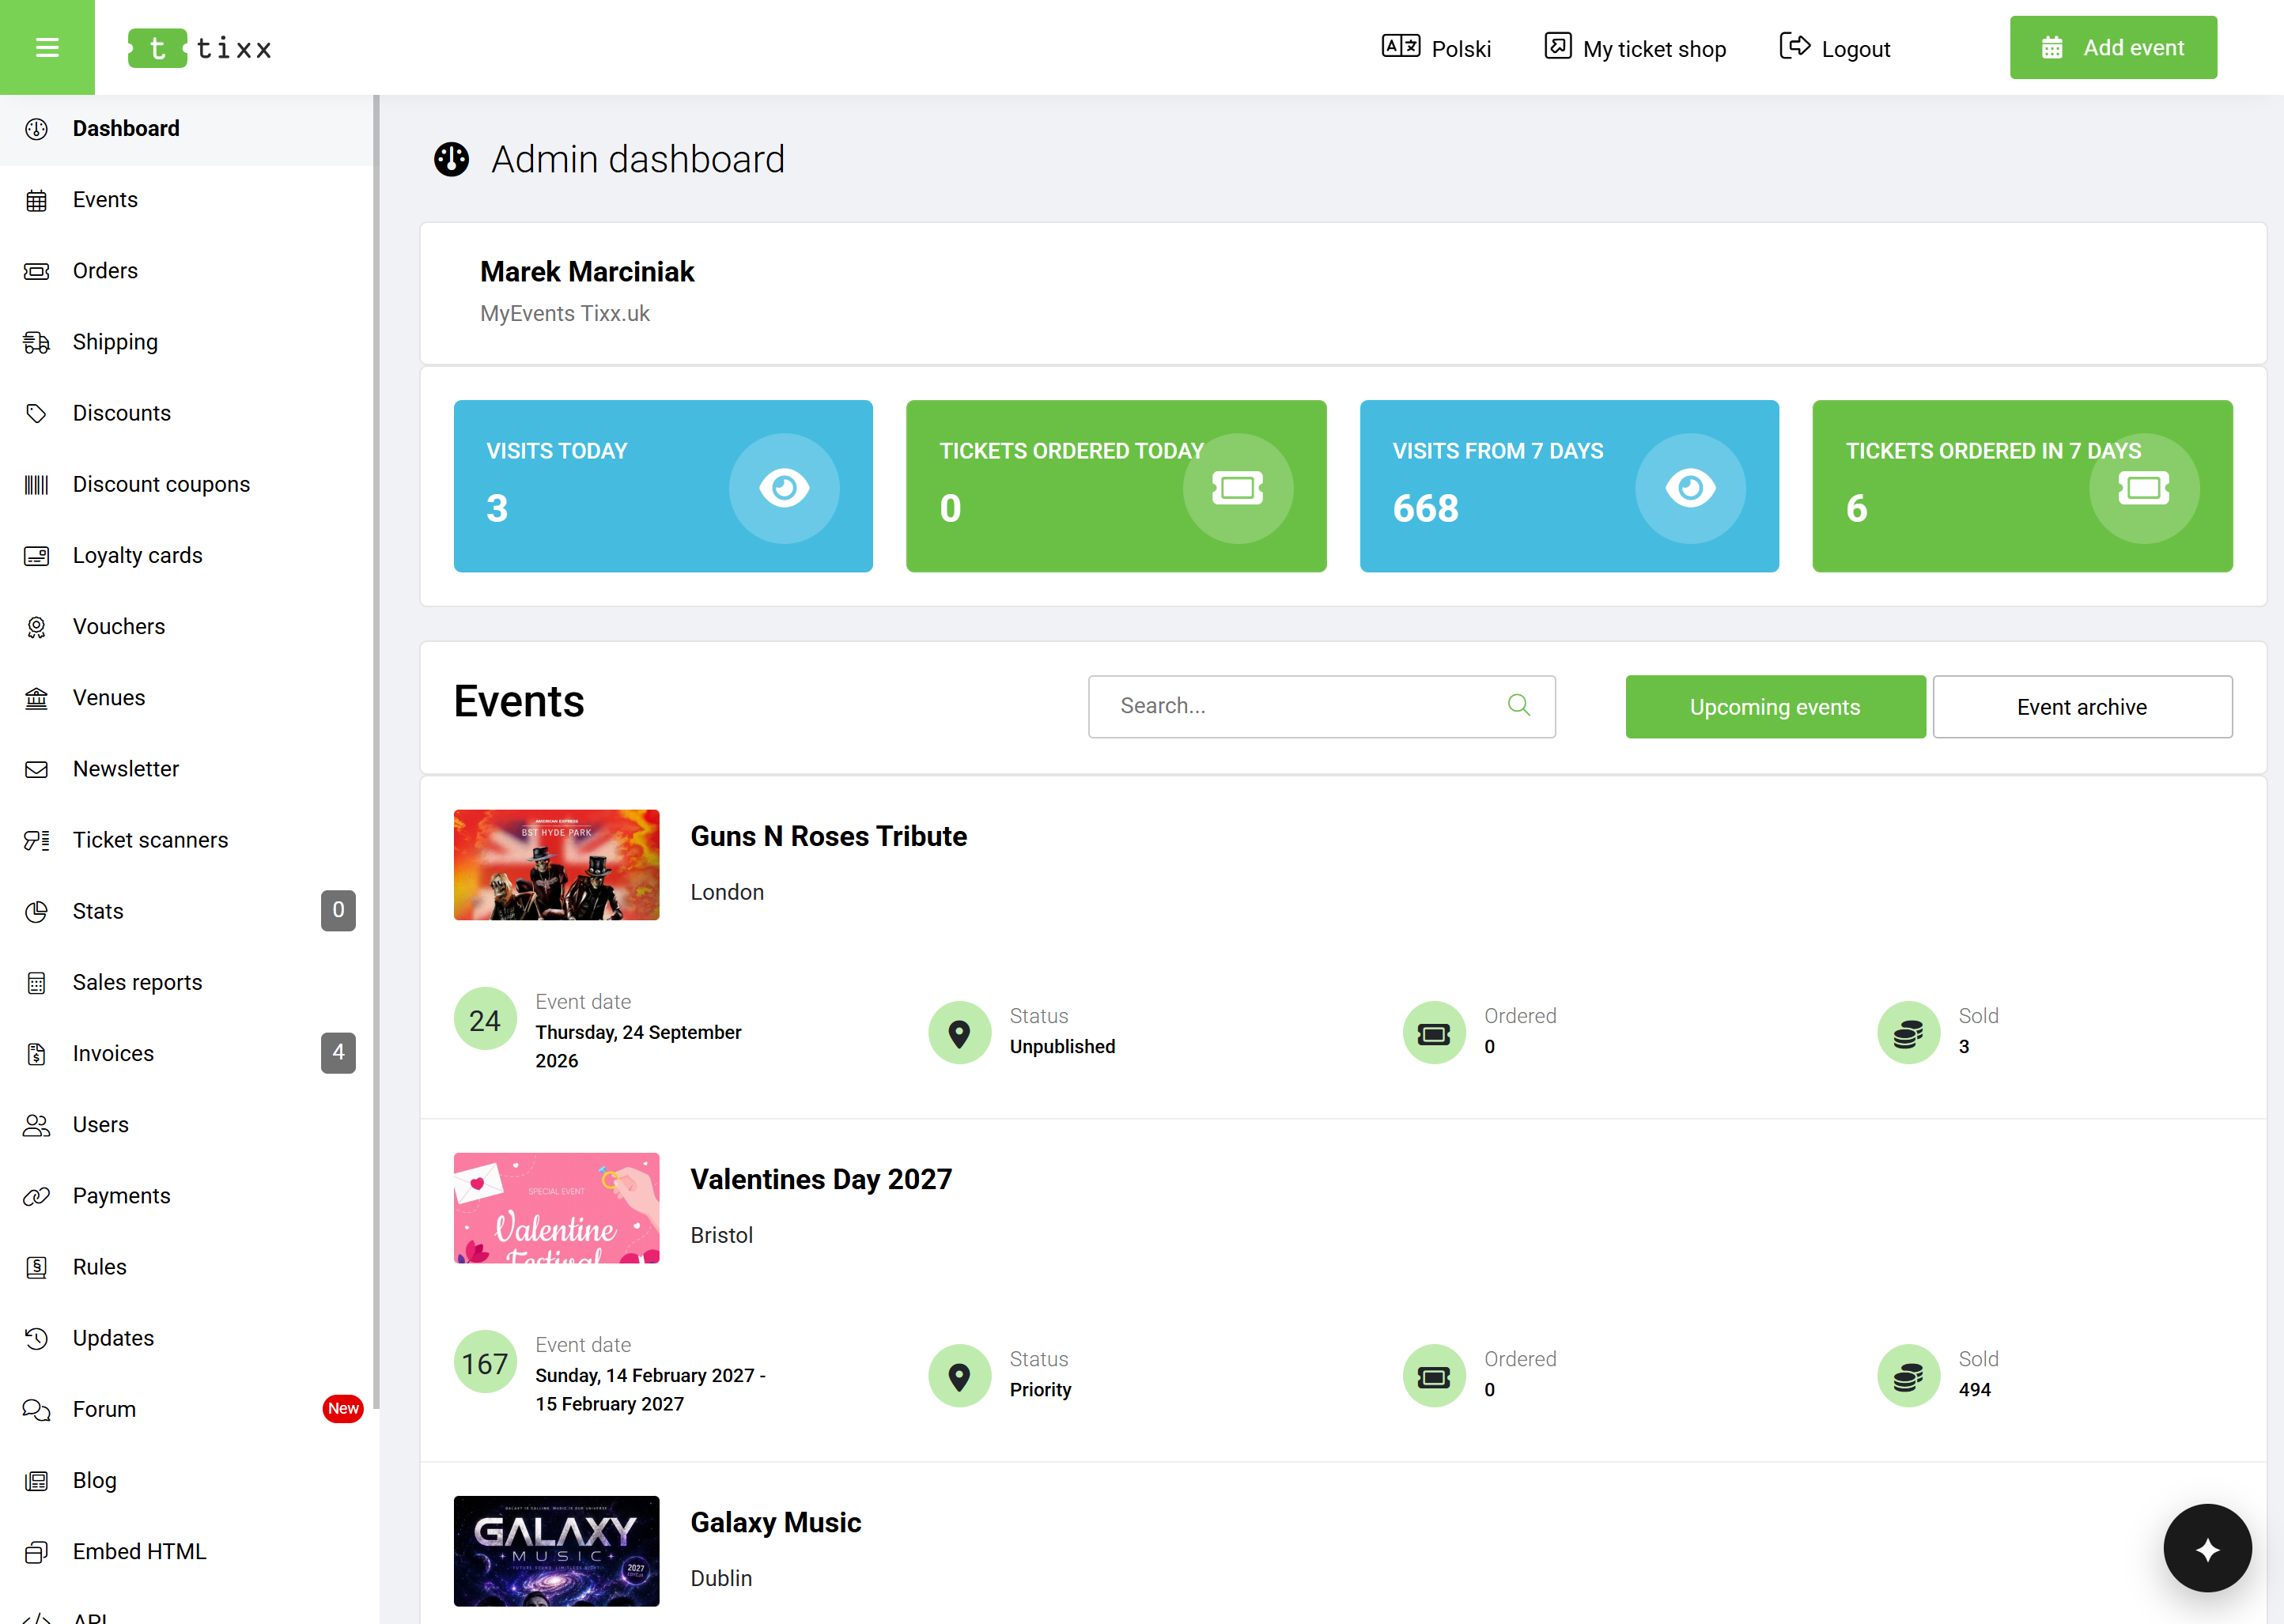
Task: Click the Venues building icon
Action: pyautogui.click(x=37, y=698)
